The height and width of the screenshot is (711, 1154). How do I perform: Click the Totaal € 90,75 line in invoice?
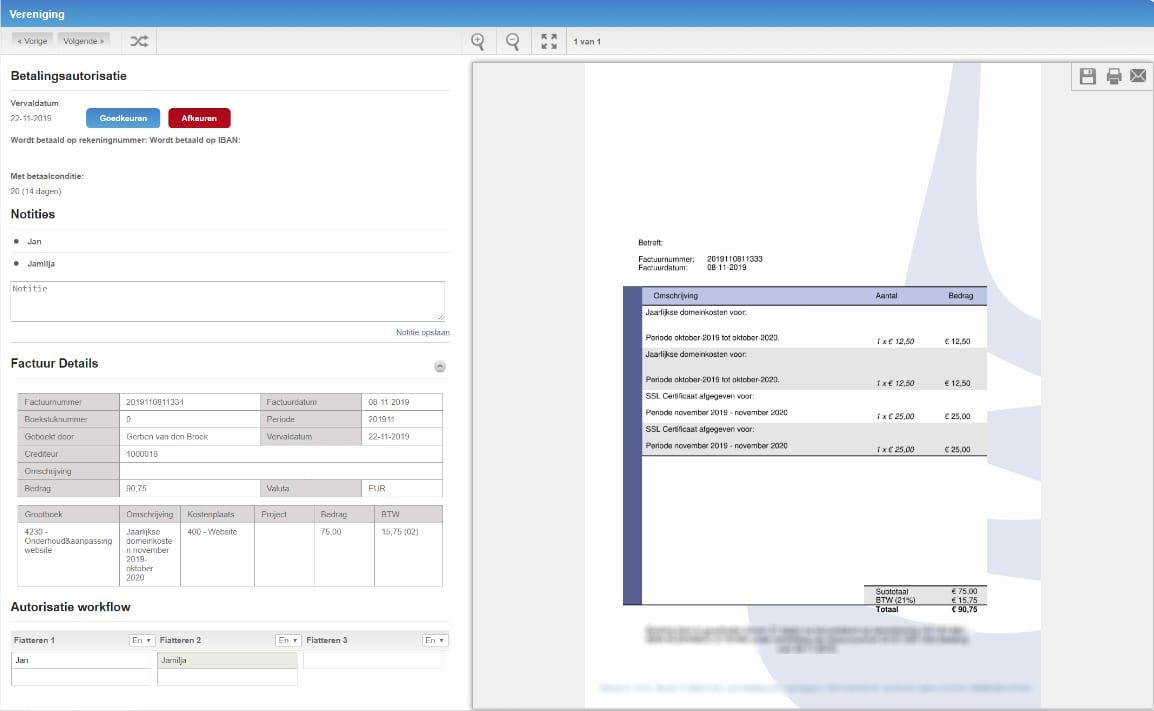[x=926, y=609]
